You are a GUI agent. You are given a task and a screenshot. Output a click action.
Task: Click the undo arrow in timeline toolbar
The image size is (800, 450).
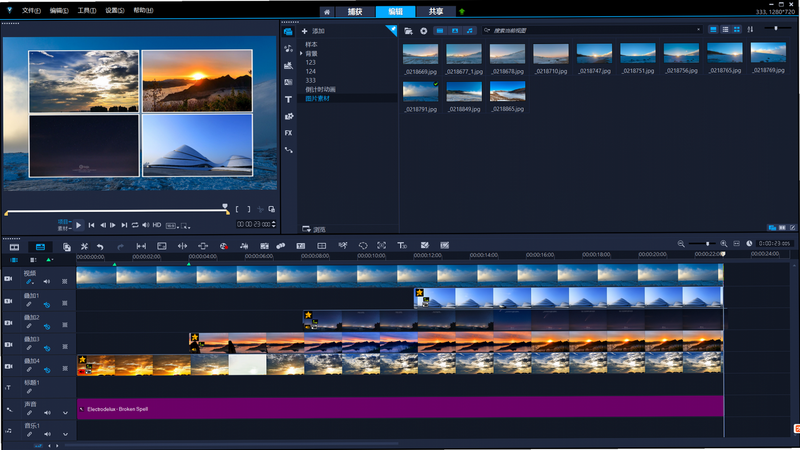pyautogui.click(x=100, y=247)
